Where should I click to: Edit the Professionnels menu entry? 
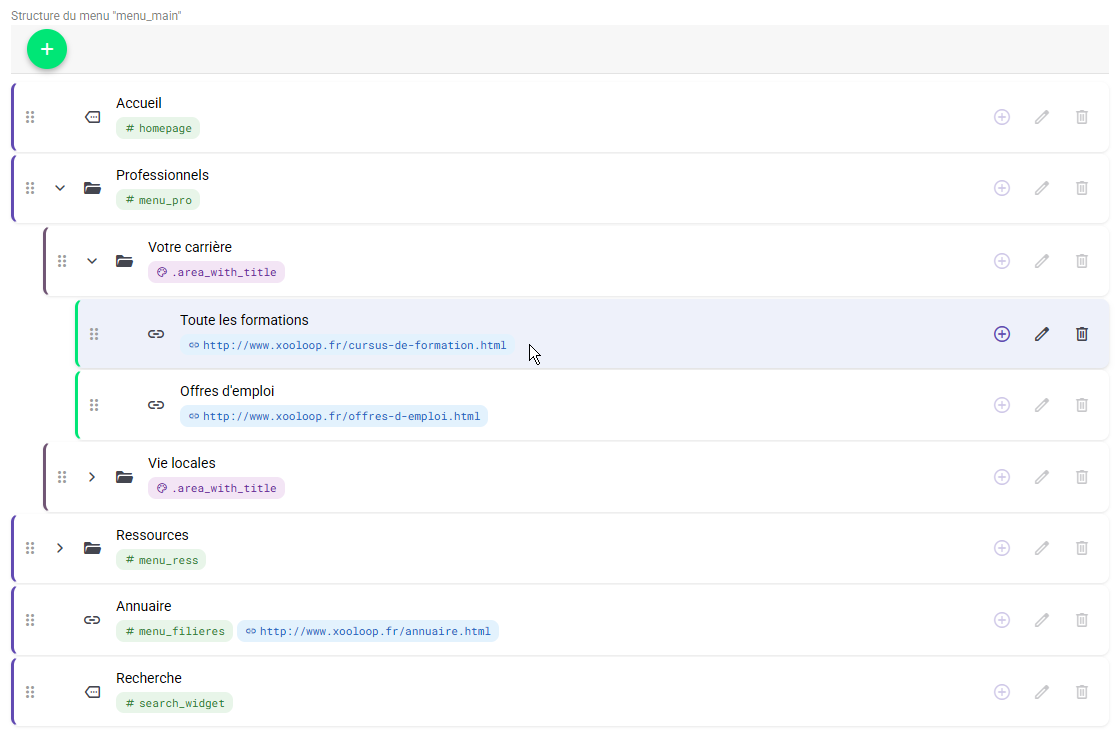[x=1041, y=188]
